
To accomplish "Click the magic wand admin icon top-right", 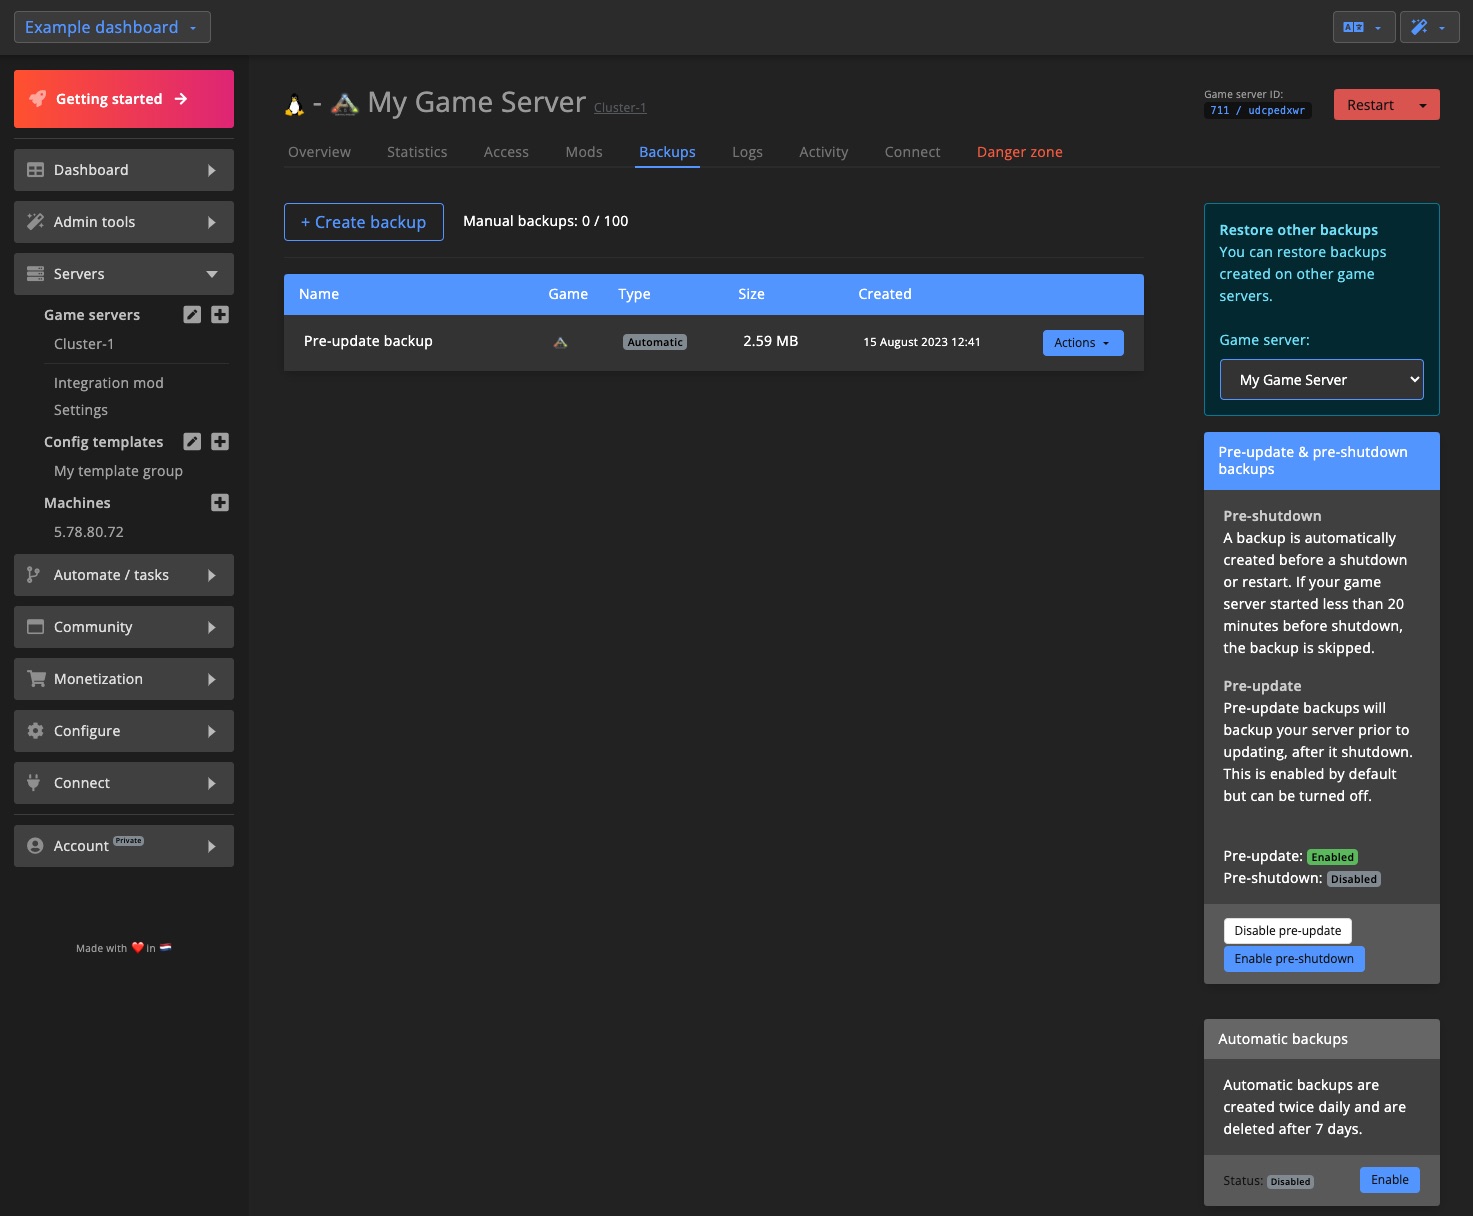I will tap(1422, 26).
